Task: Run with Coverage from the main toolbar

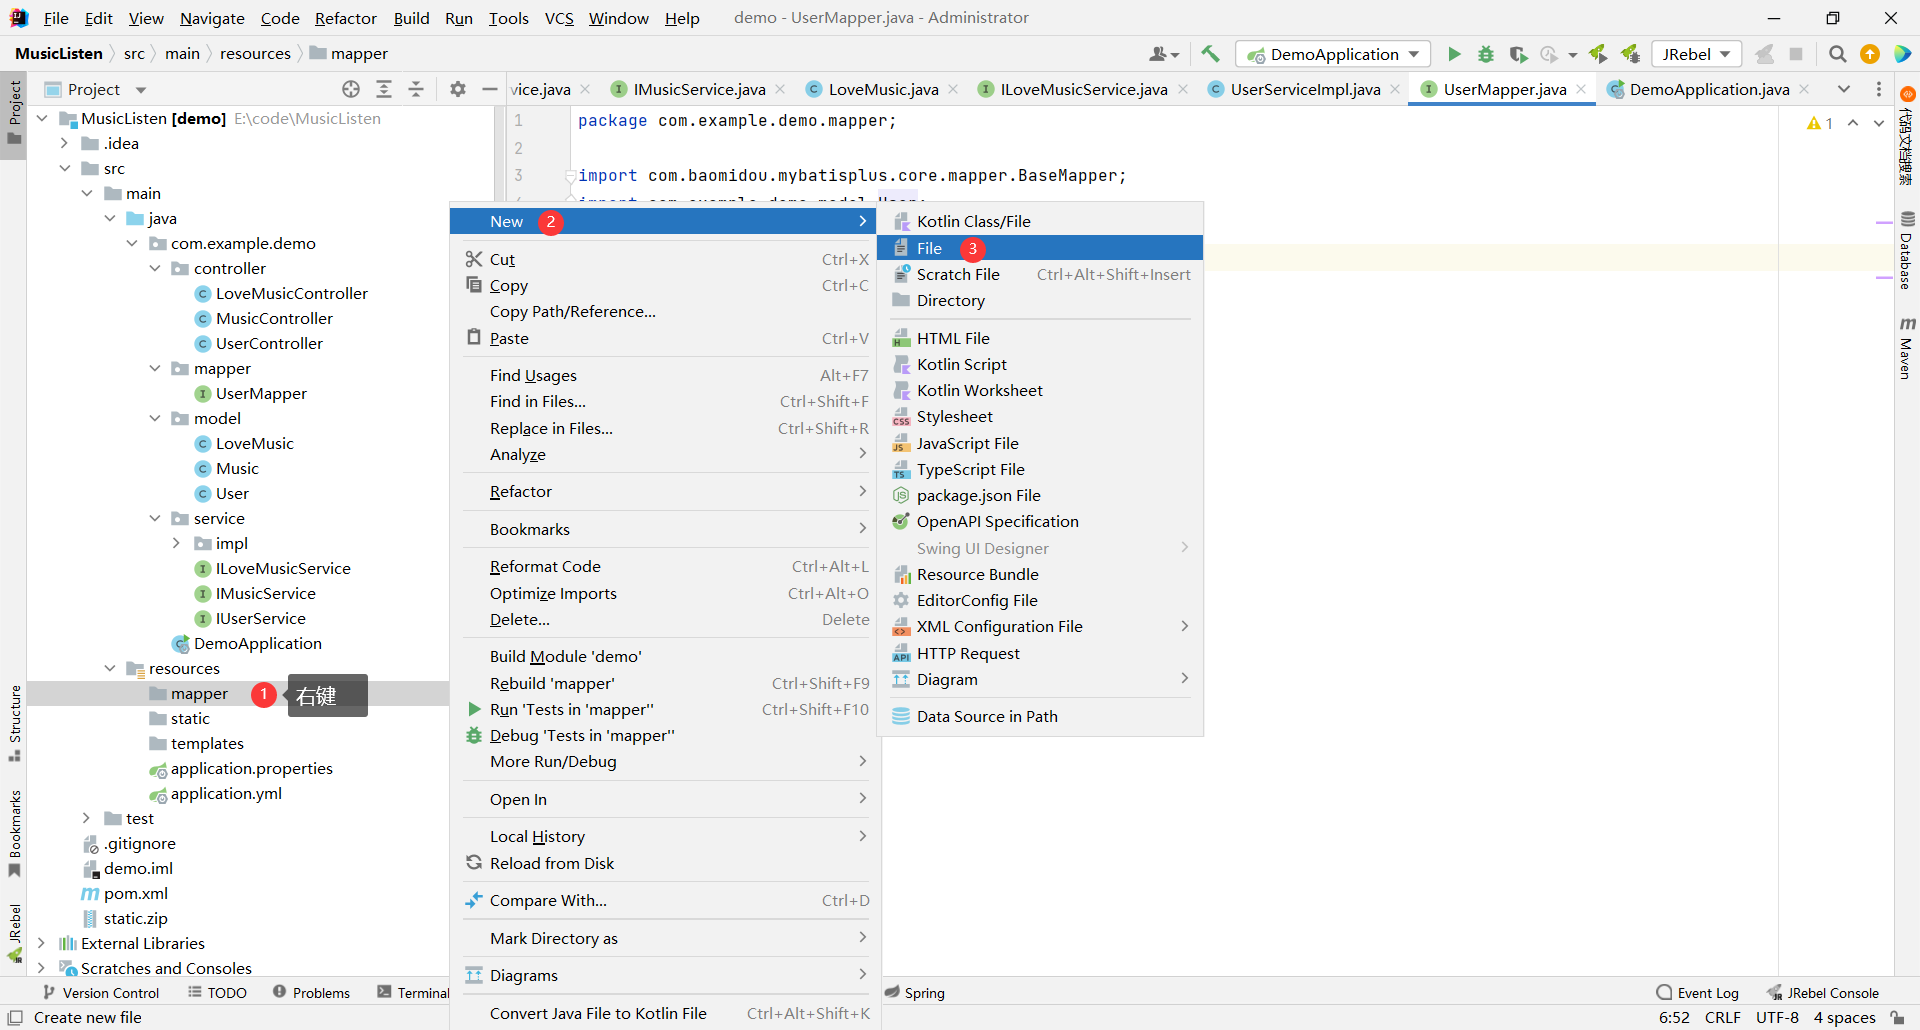Action: (1518, 54)
